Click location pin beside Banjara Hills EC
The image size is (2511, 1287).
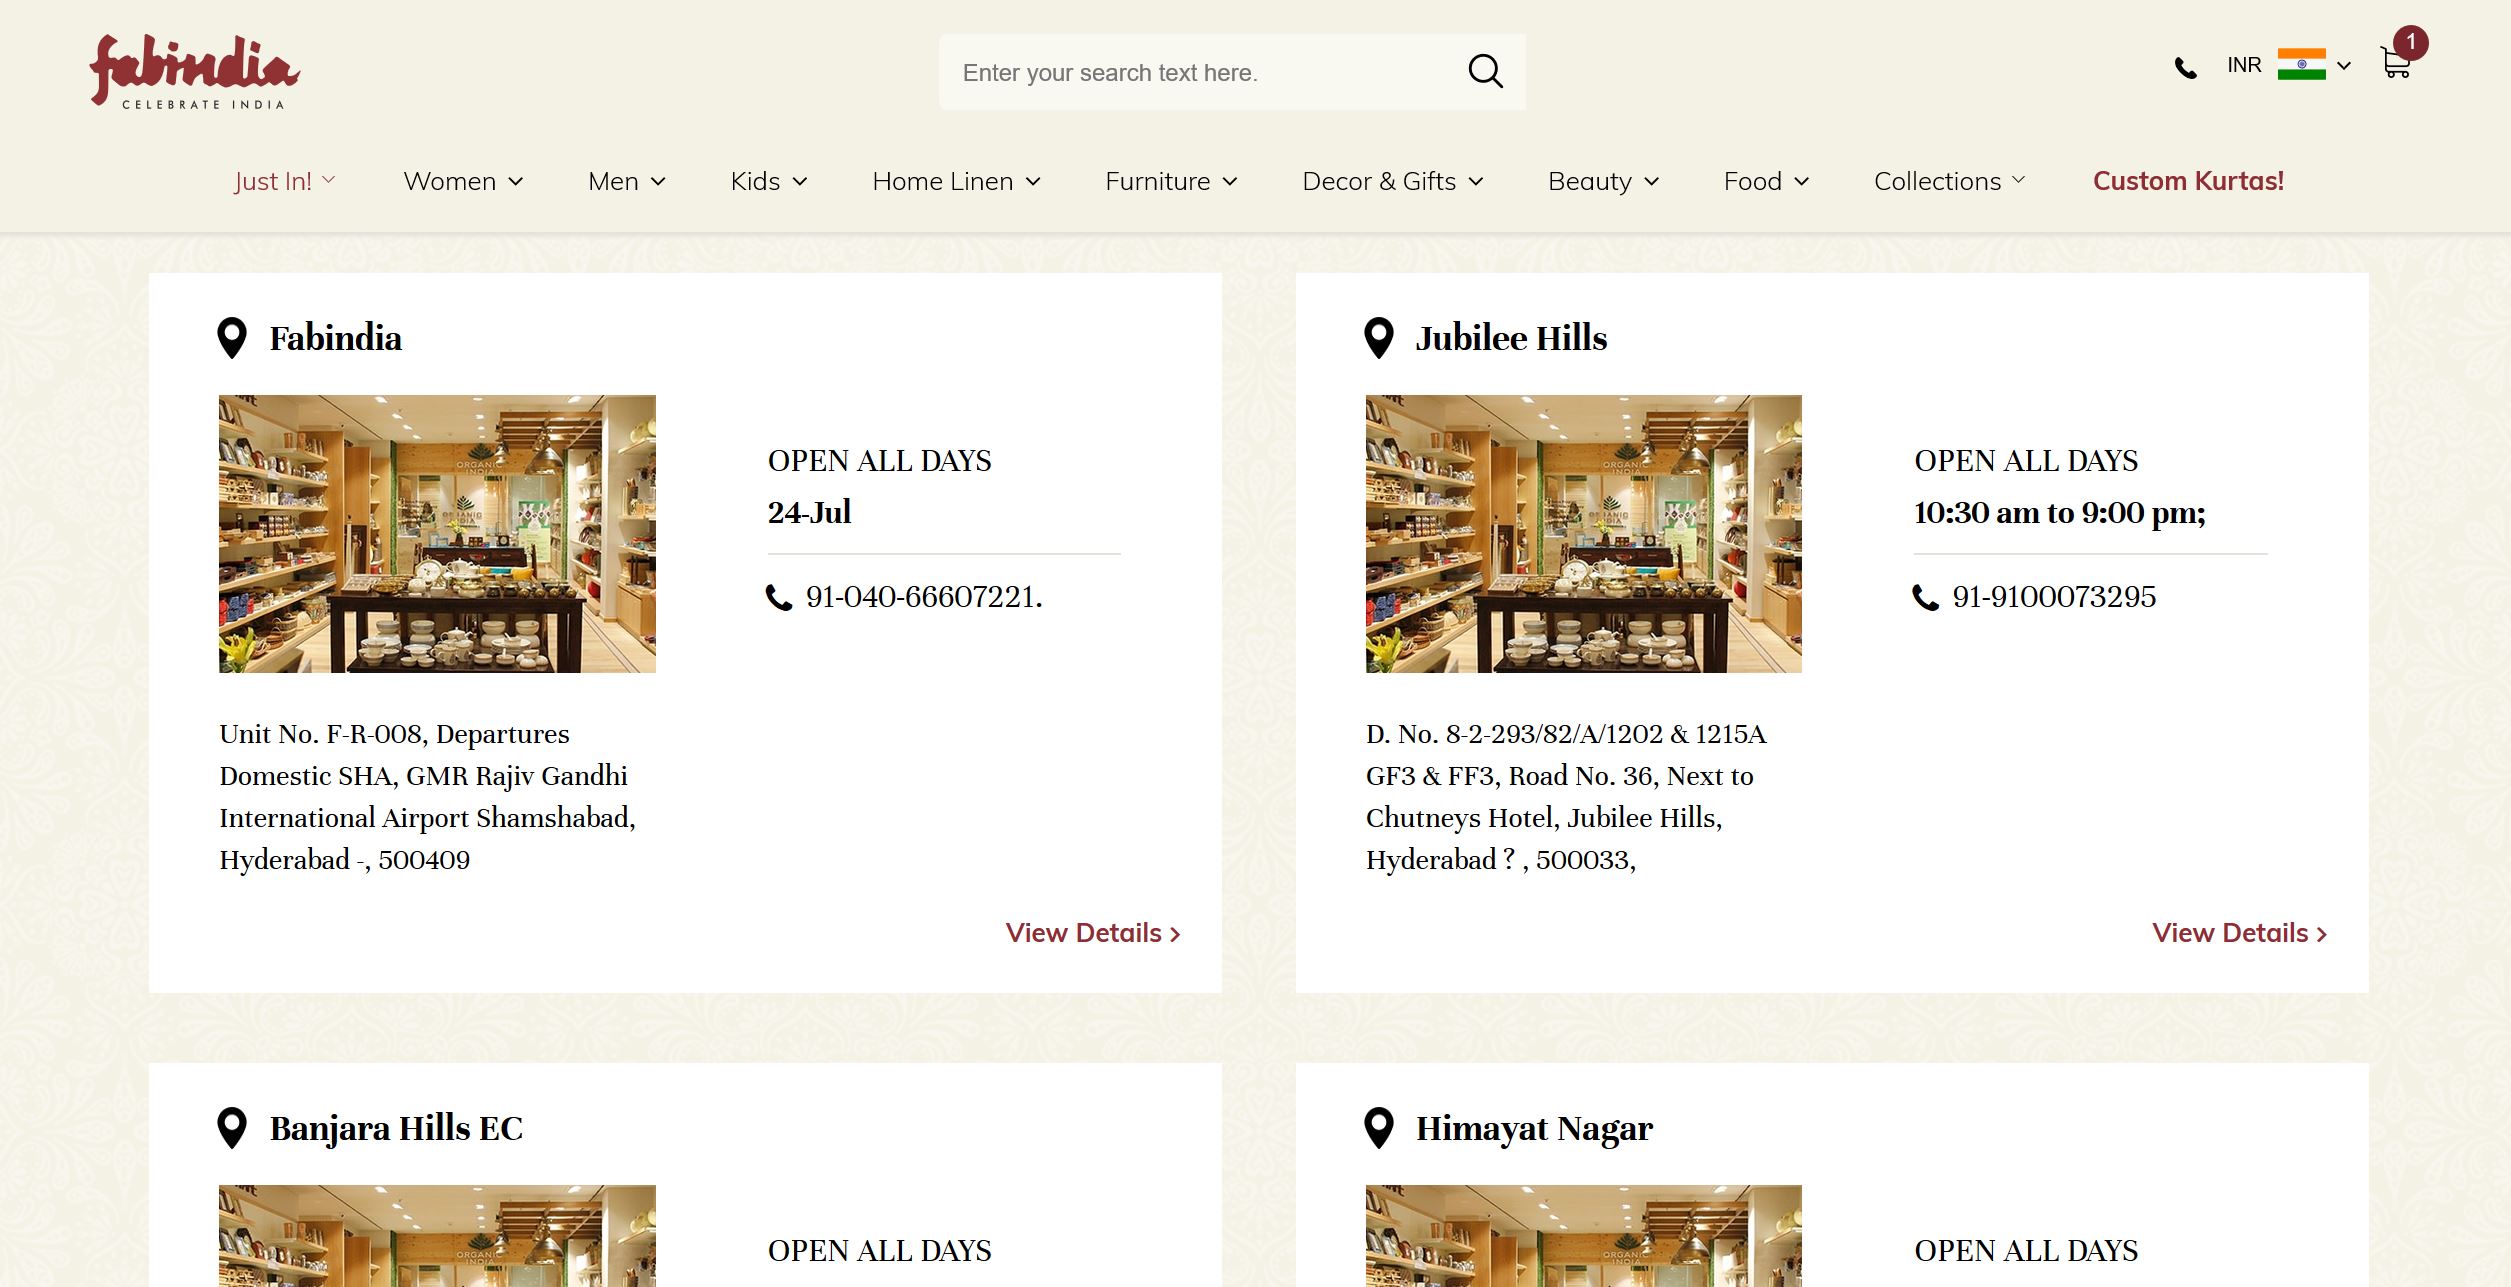pyautogui.click(x=232, y=1128)
